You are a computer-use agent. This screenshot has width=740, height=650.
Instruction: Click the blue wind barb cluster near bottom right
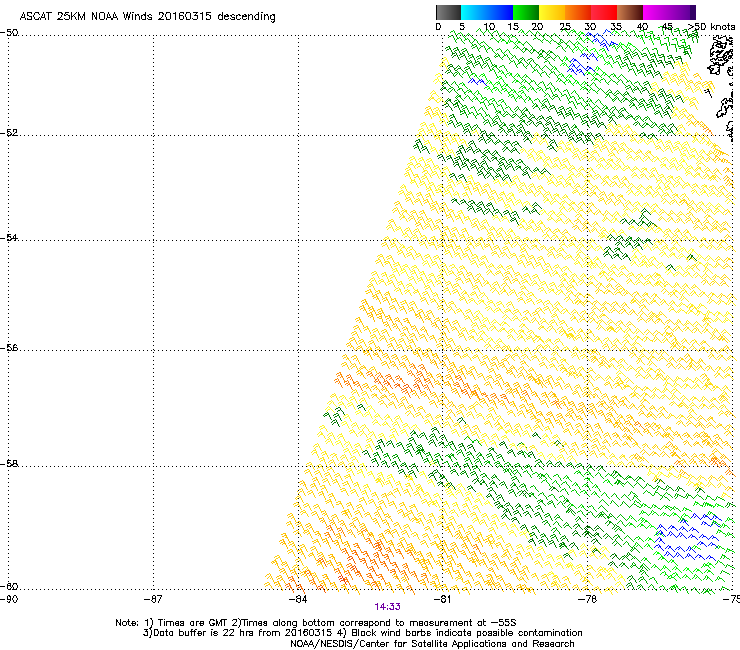click(x=687, y=538)
